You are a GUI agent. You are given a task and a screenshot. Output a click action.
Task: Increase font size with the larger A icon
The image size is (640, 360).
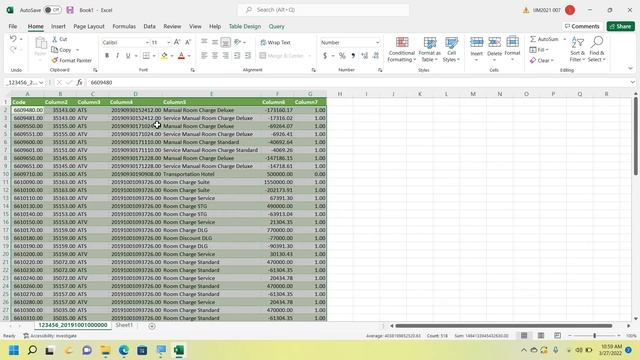[177, 42]
